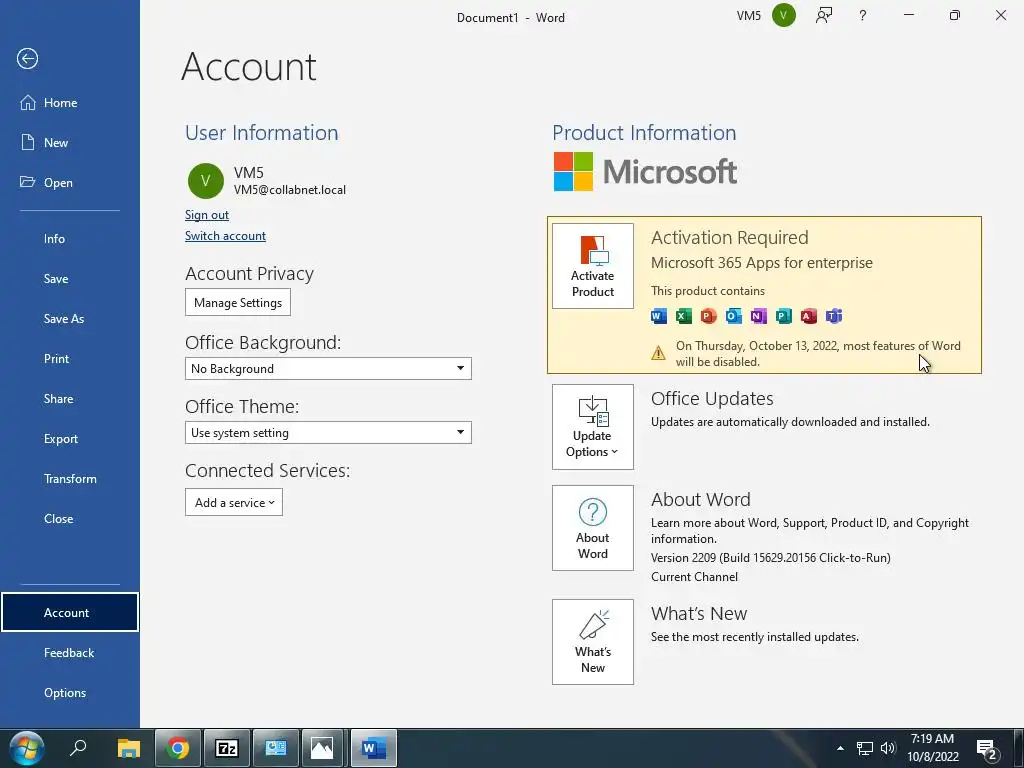Click the What's New button
Image resolution: width=1024 pixels, height=768 pixels.
(592, 642)
